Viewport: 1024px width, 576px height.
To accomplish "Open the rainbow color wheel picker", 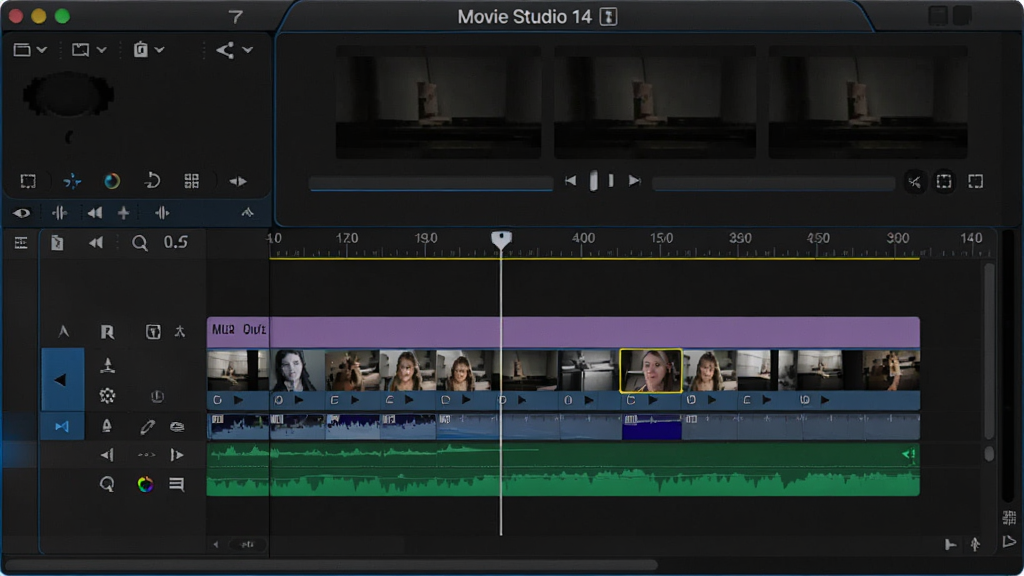I will pyautogui.click(x=145, y=484).
